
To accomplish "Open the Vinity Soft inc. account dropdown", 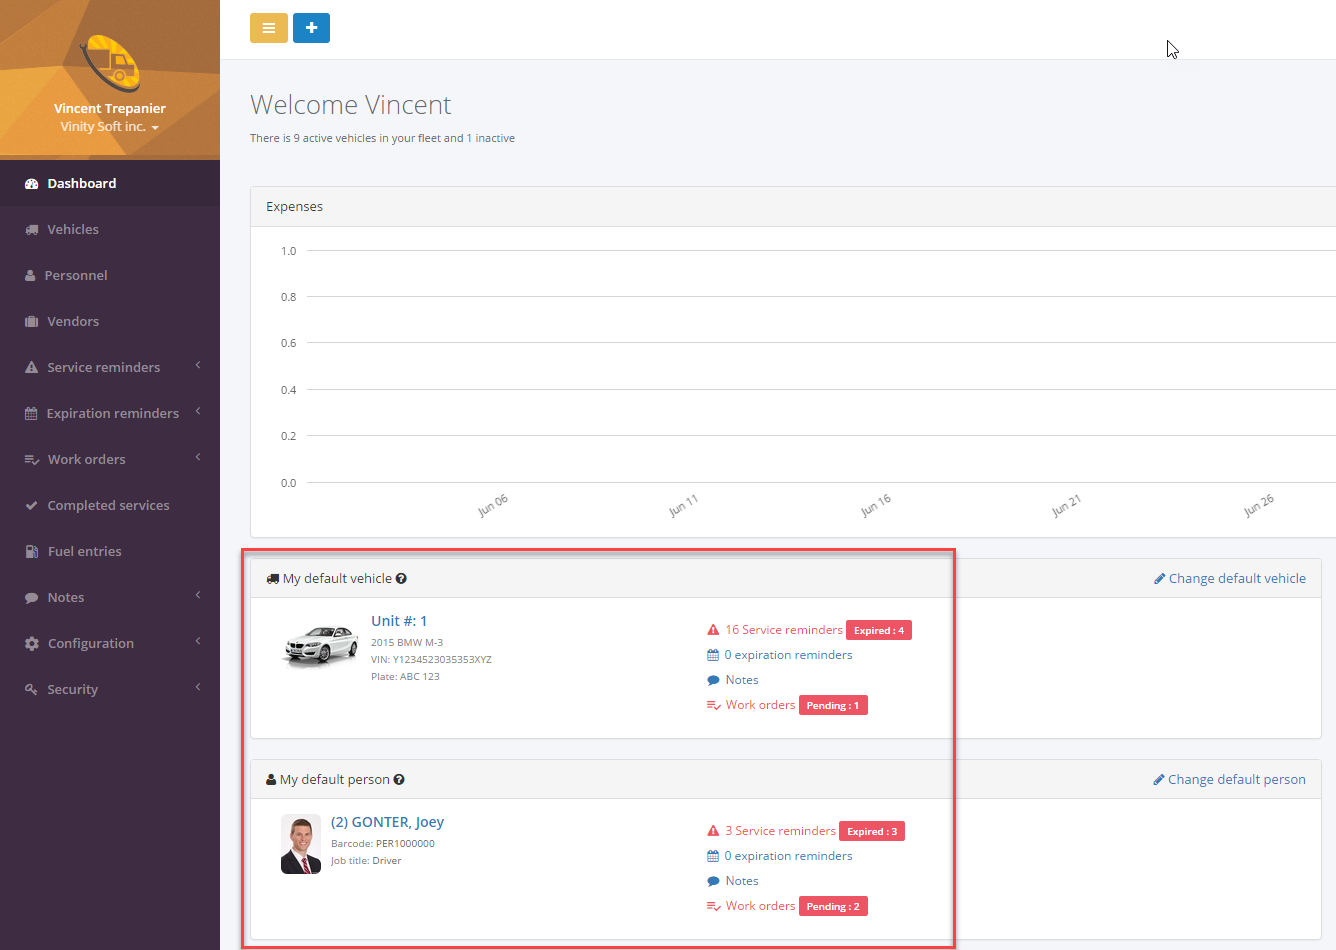I will point(109,127).
